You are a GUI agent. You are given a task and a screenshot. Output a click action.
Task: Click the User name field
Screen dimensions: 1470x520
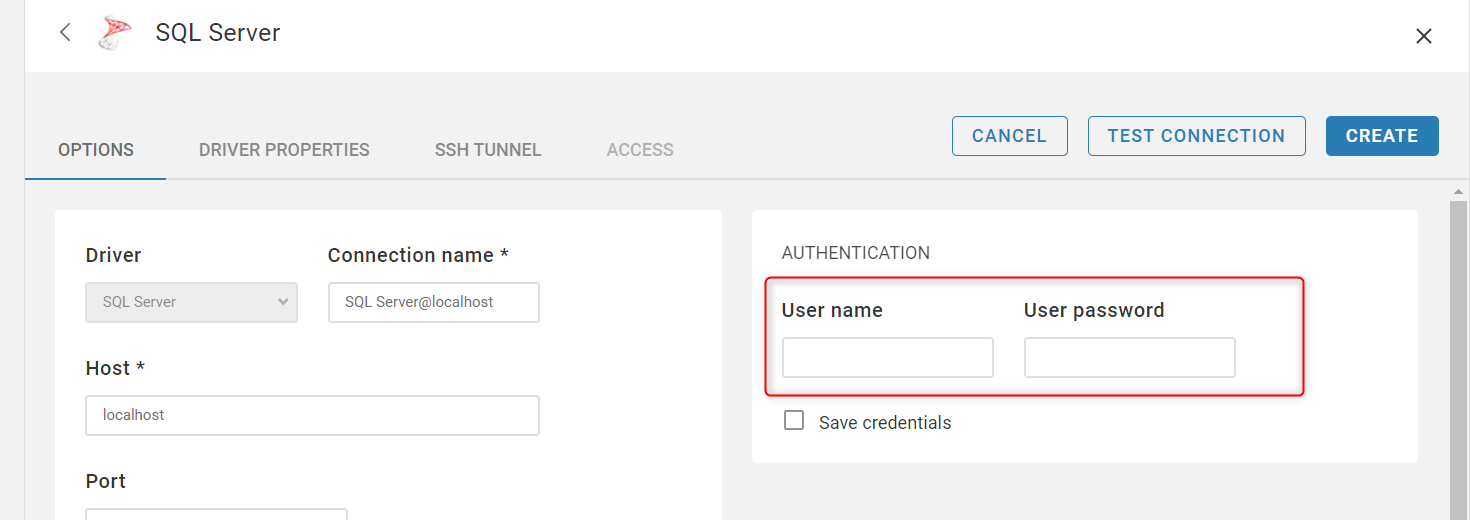pos(888,357)
